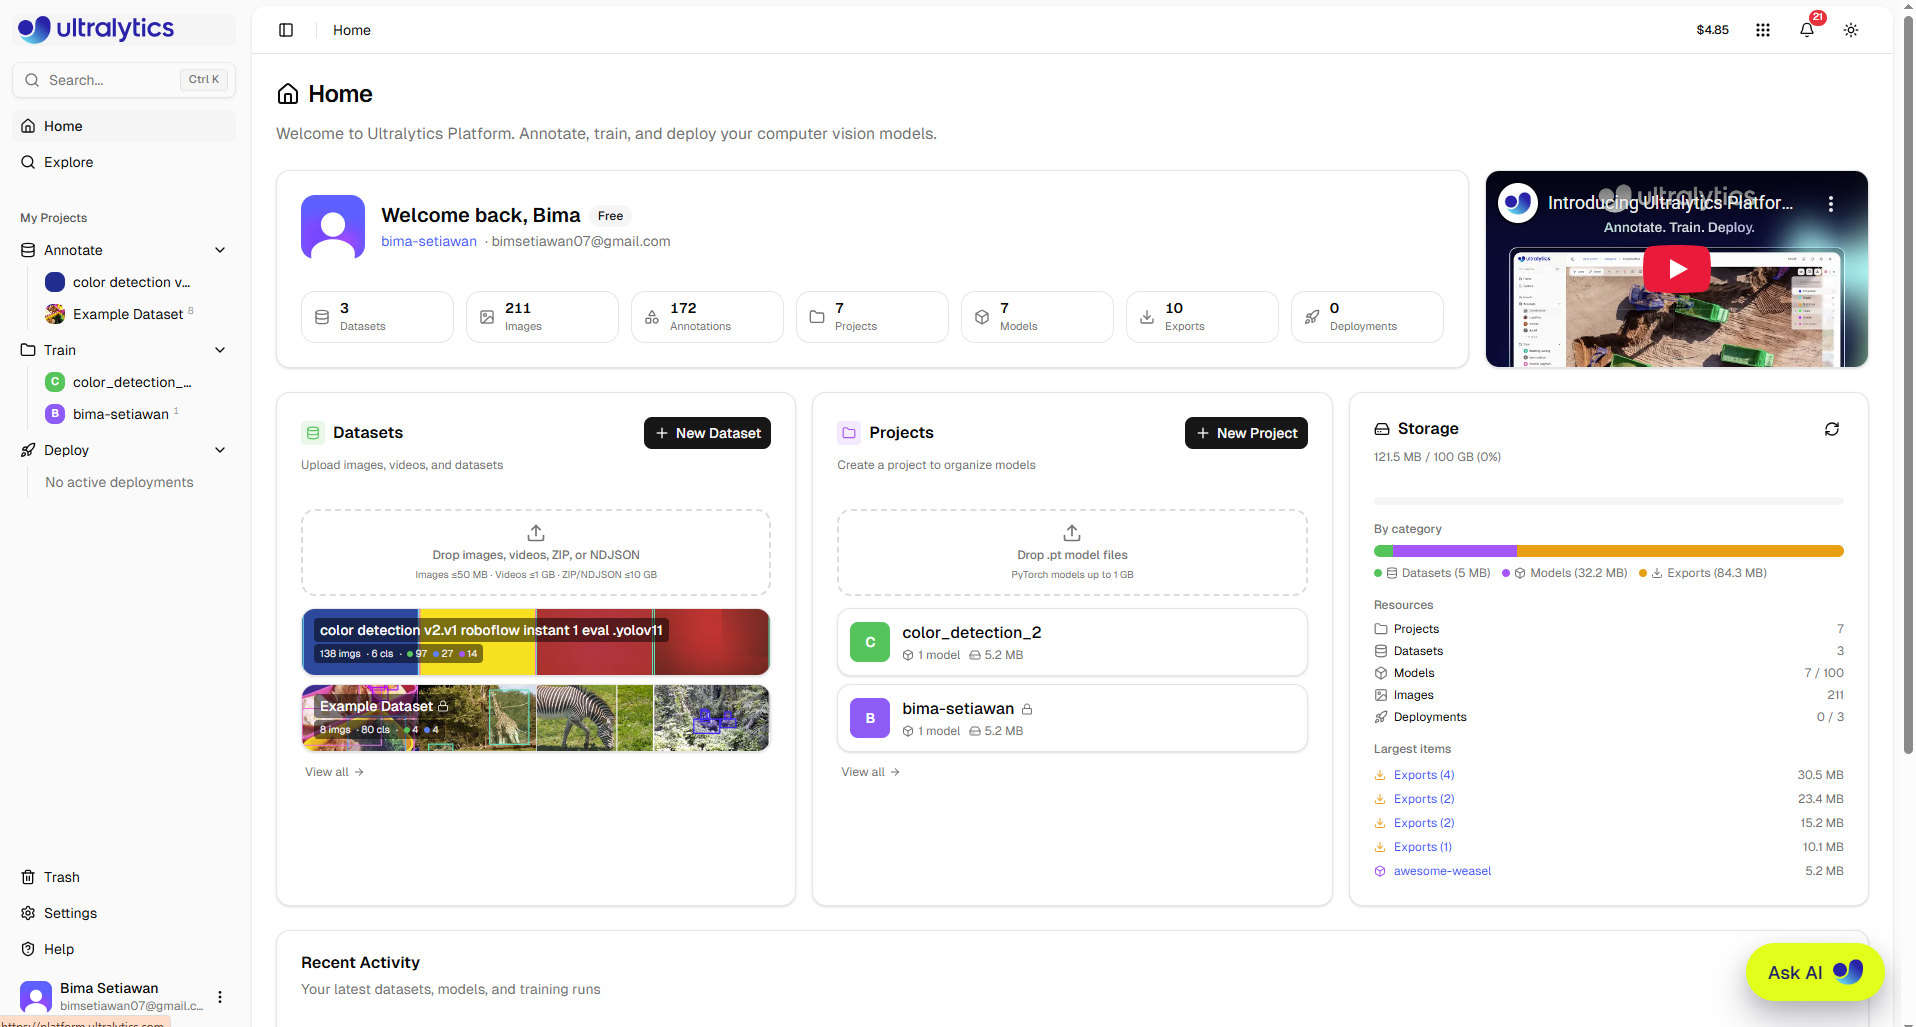Viewport: 1916px width, 1027px height.
Task: Play the Introducing Ultralytics Platform video
Action: click(x=1677, y=269)
